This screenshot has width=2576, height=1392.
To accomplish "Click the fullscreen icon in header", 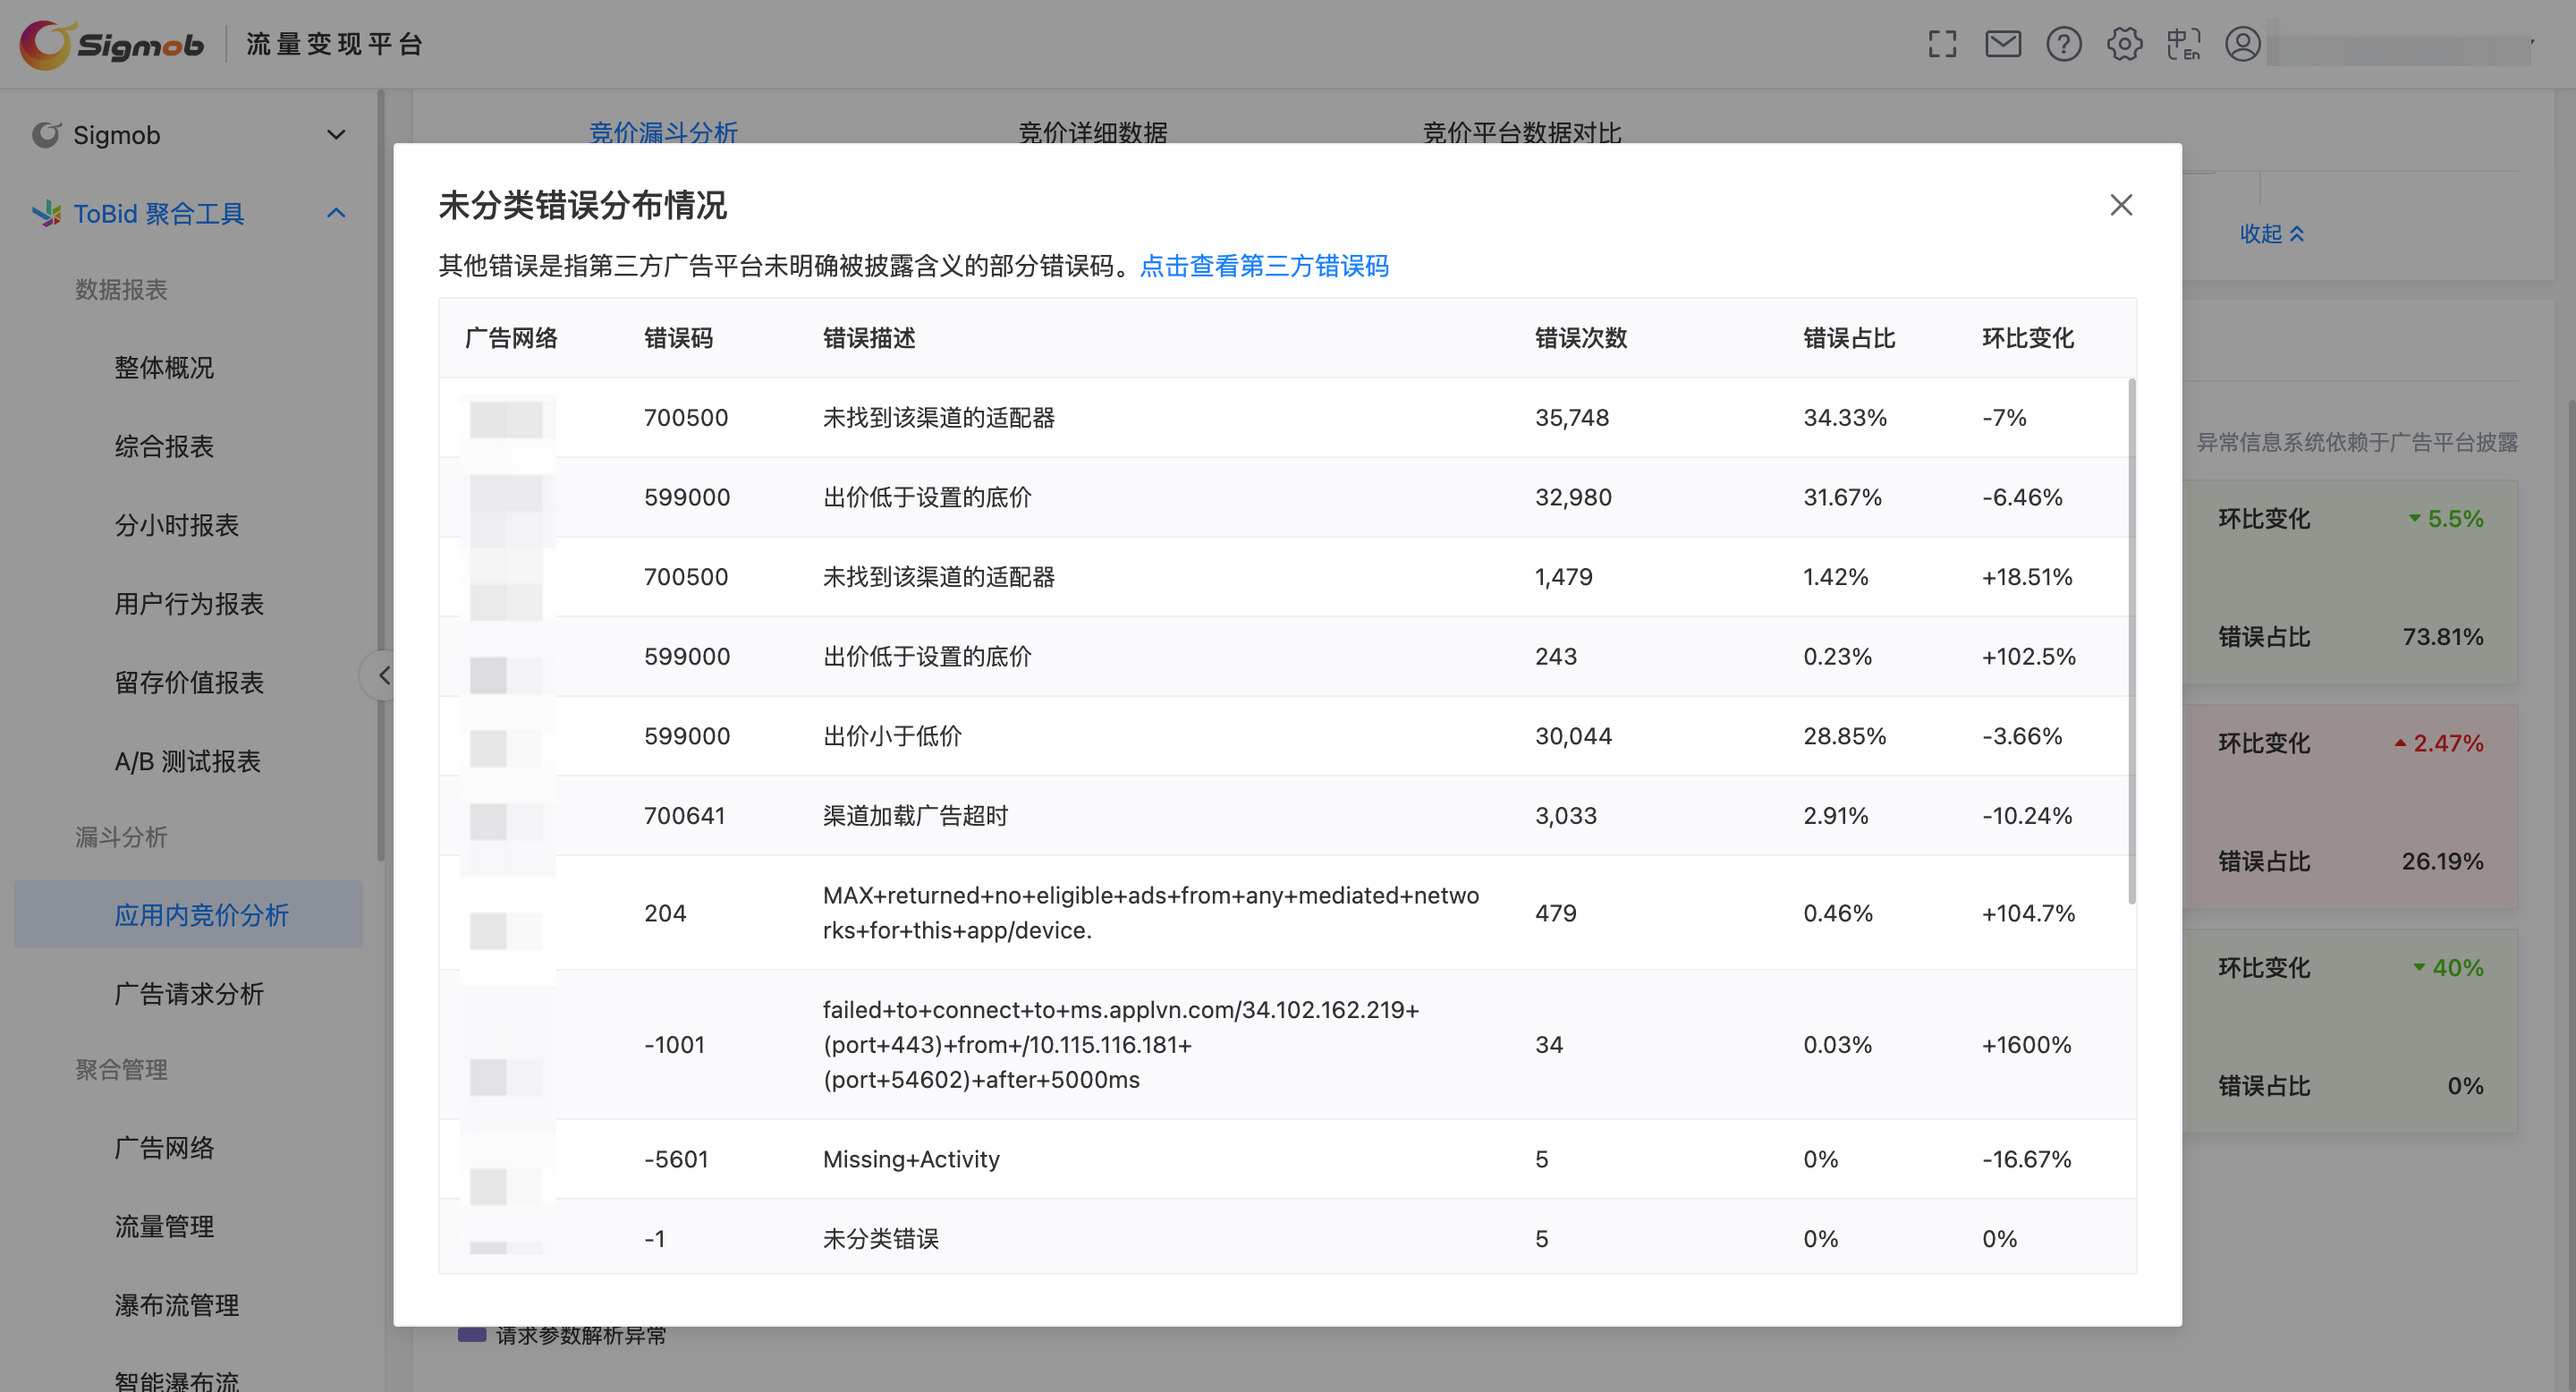I will (x=1942, y=44).
